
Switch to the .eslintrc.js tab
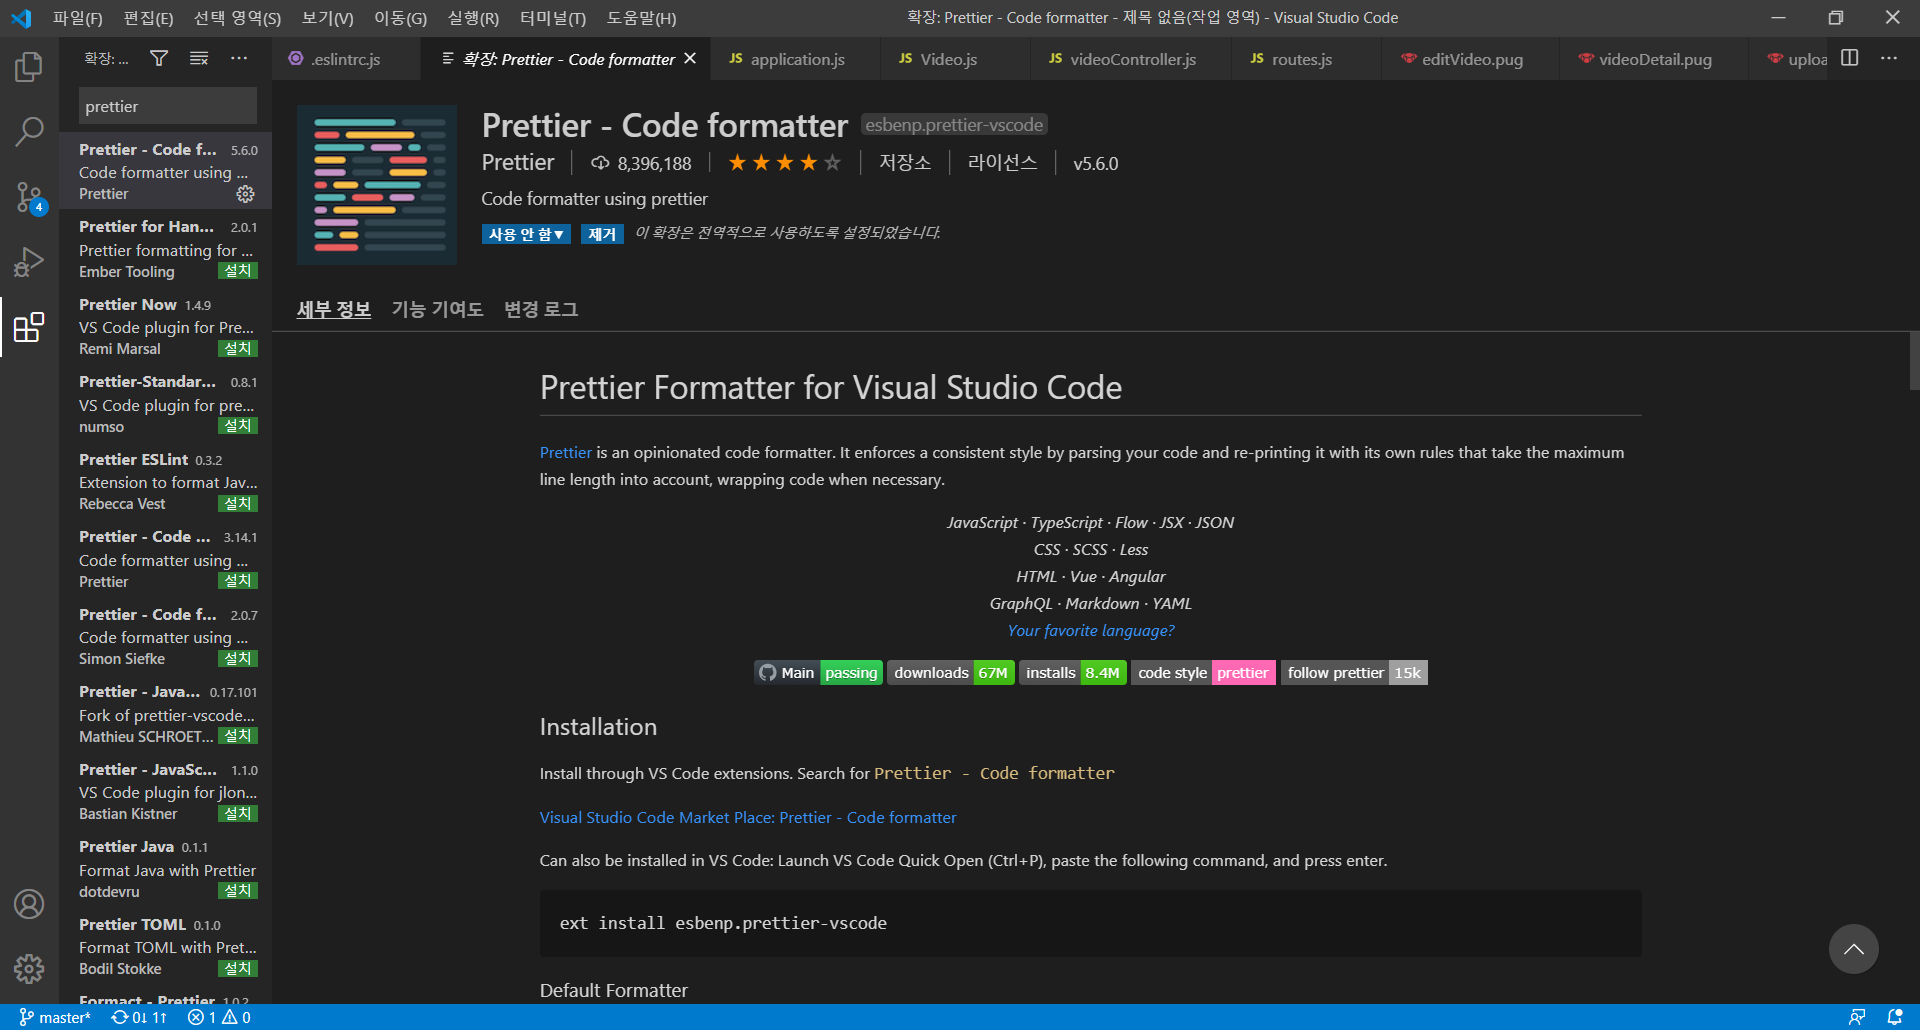pyautogui.click(x=346, y=59)
